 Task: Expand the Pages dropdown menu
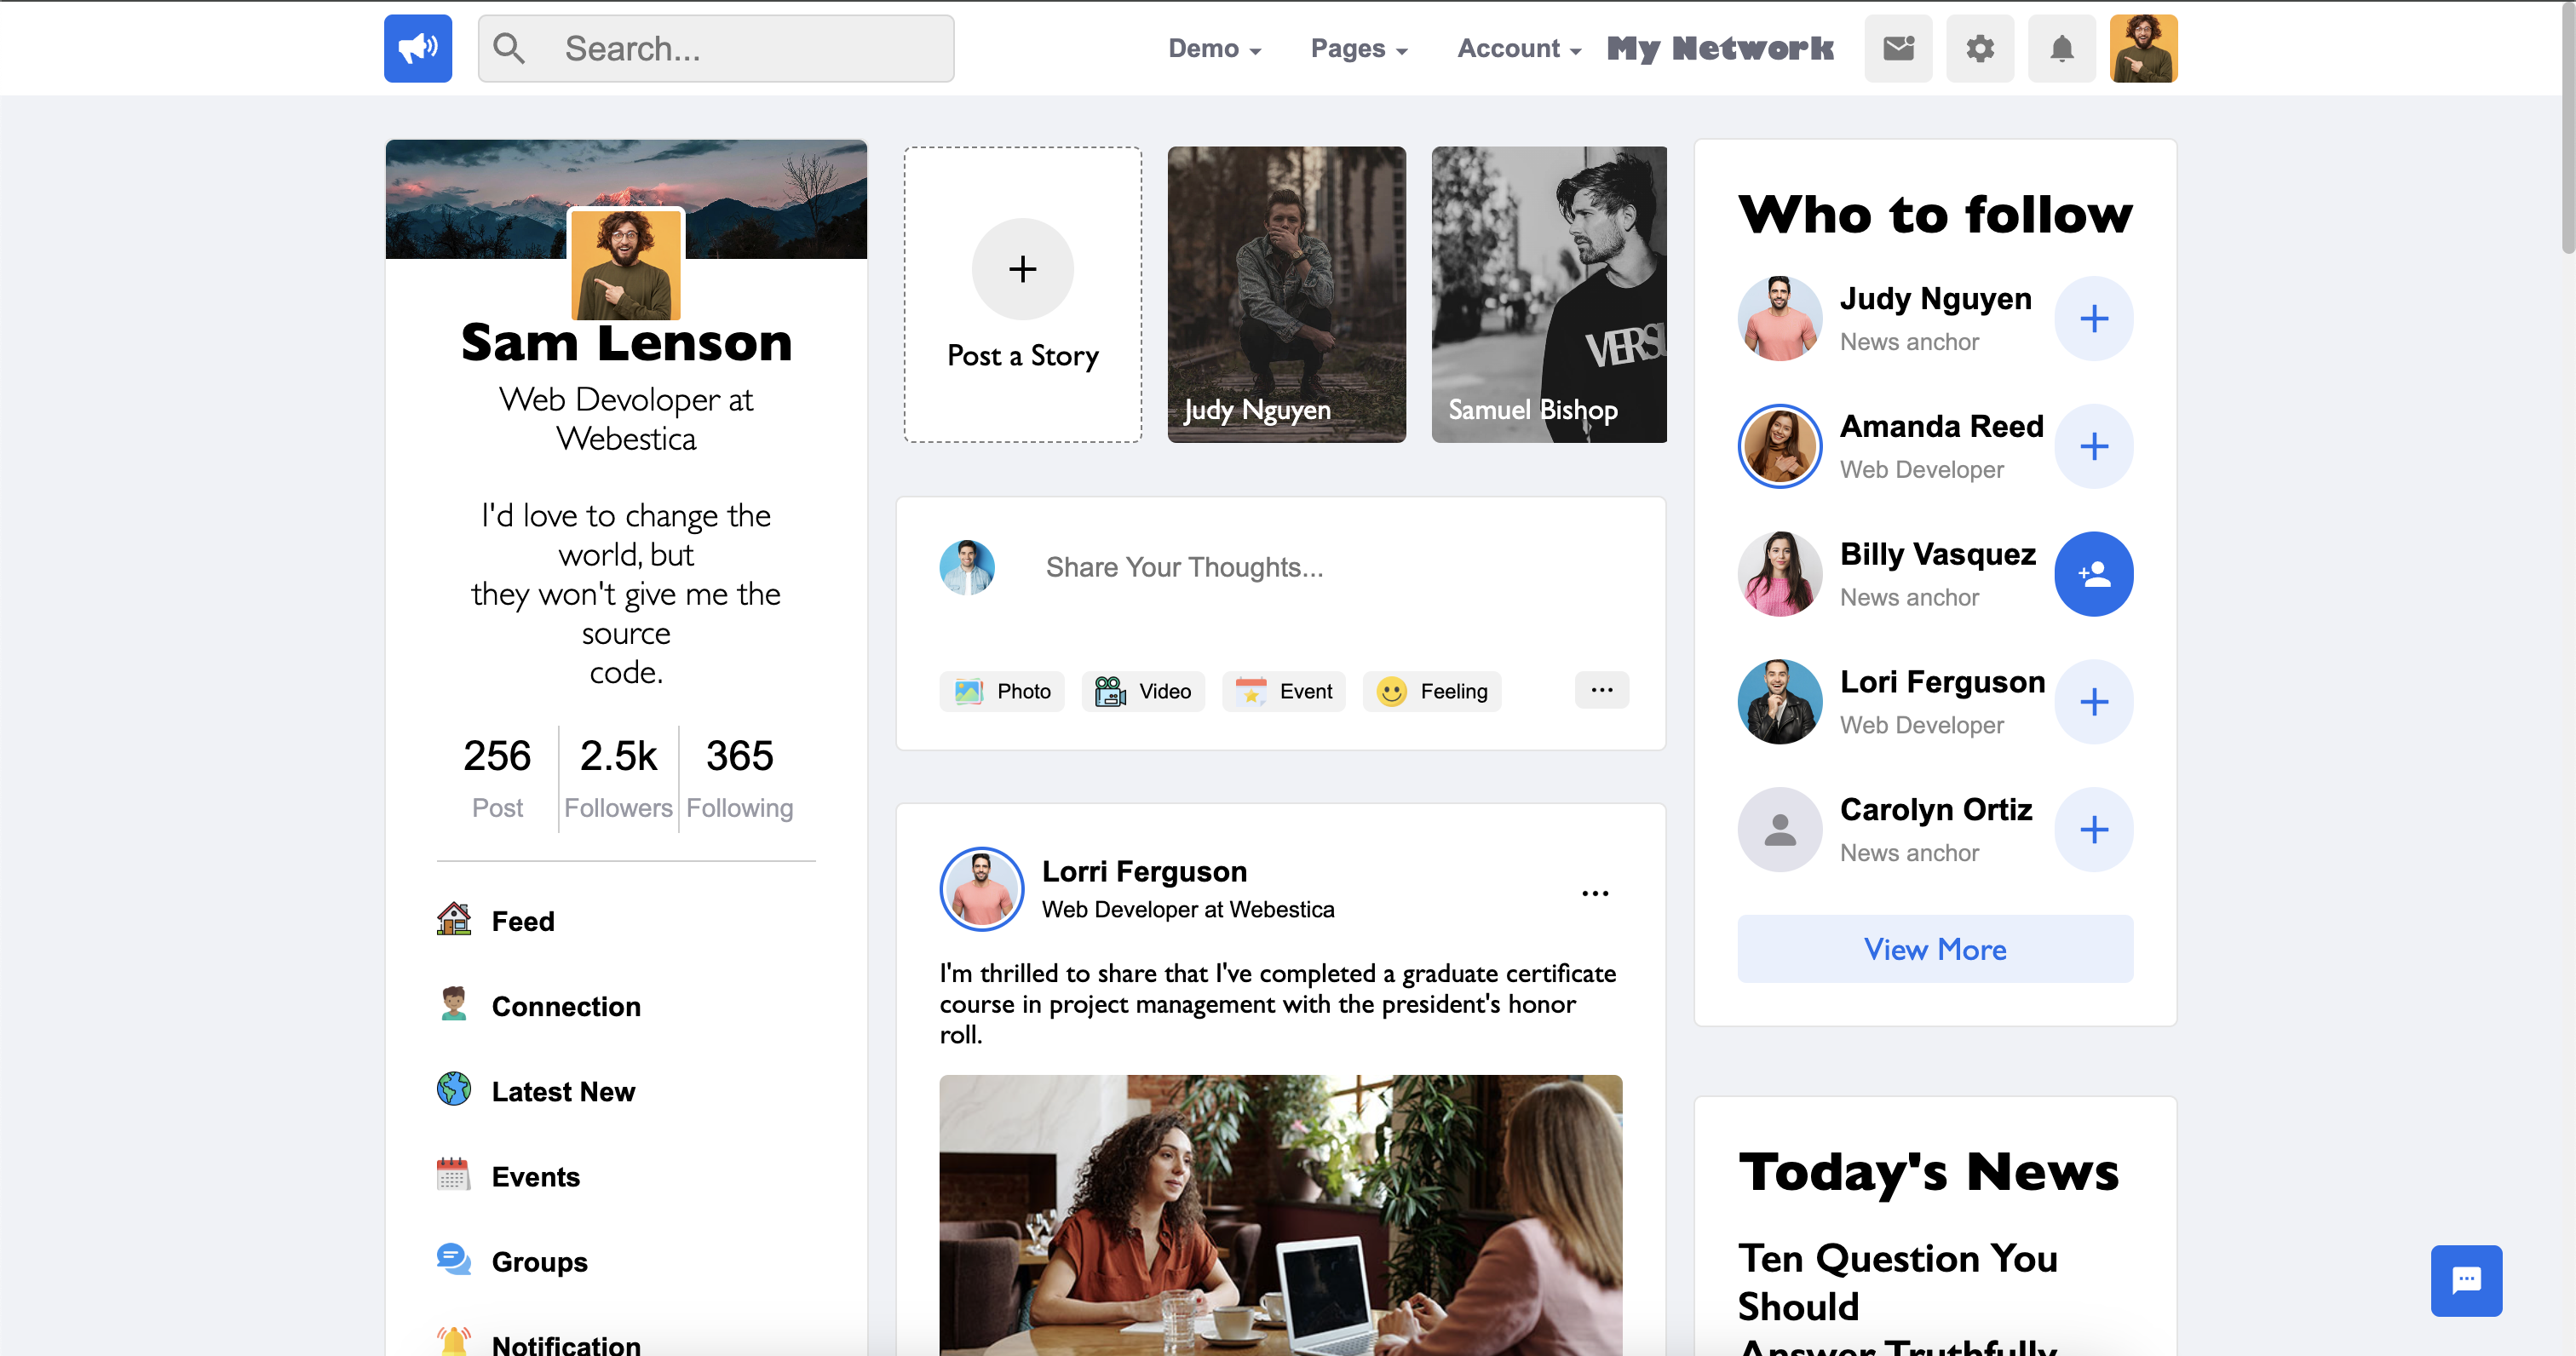click(1359, 48)
